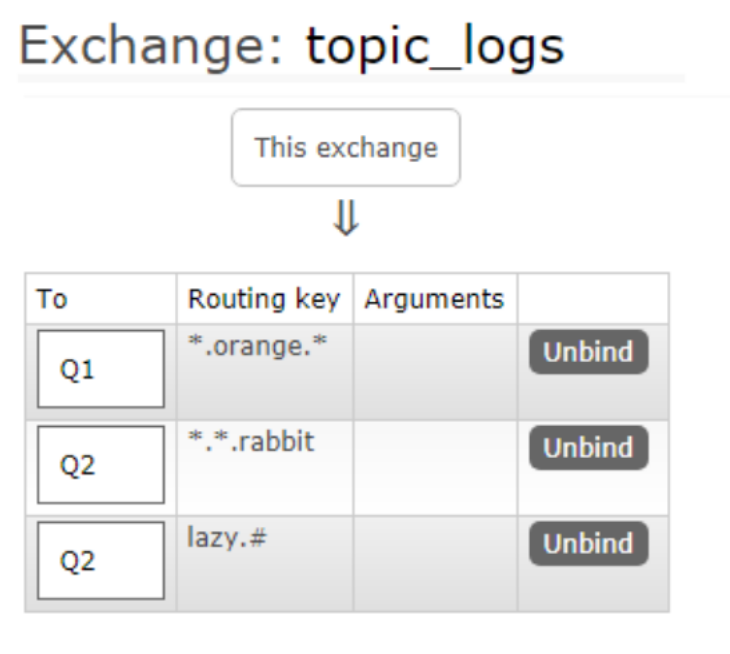Viewport: 730px width, 654px height.
Task: Unbind the *.*.rabbit binding to Q2
Action: click(x=588, y=448)
